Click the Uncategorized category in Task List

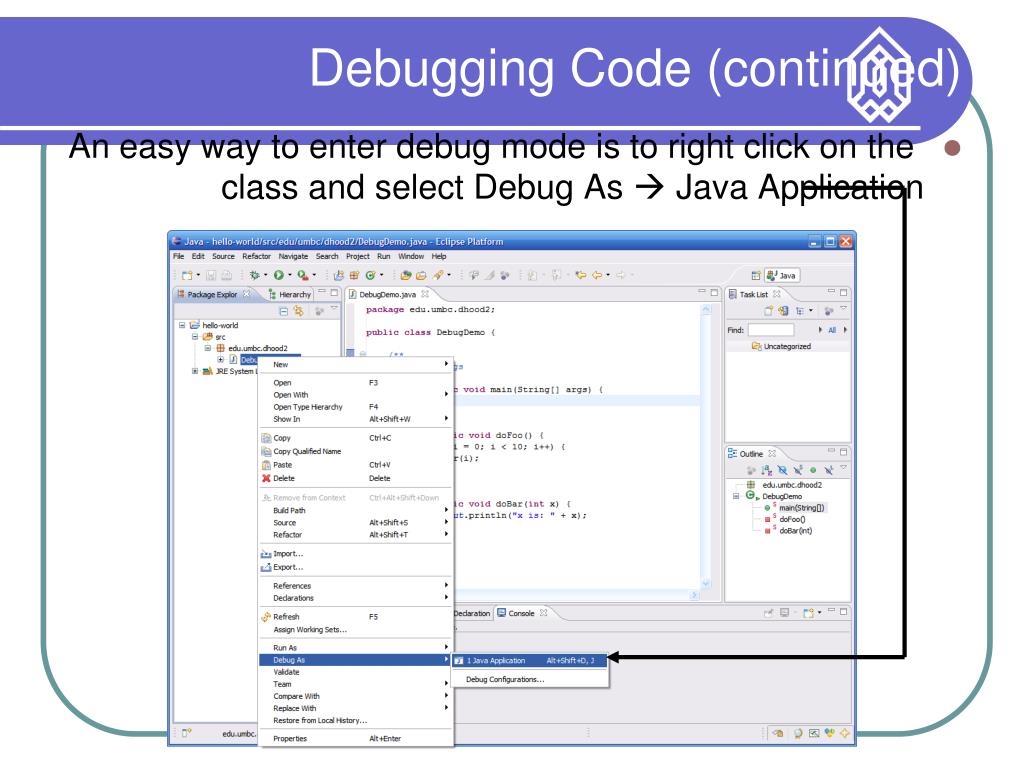tap(781, 346)
